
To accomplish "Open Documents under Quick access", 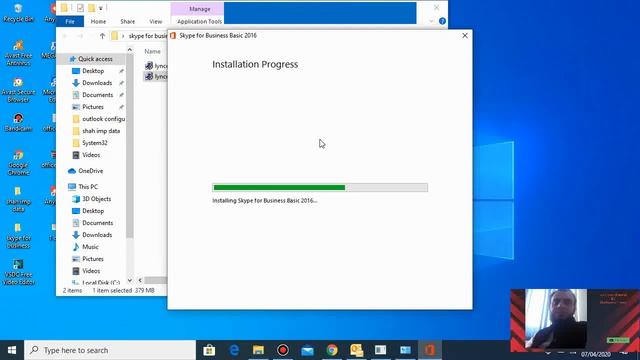I will pyautogui.click(x=97, y=95).
